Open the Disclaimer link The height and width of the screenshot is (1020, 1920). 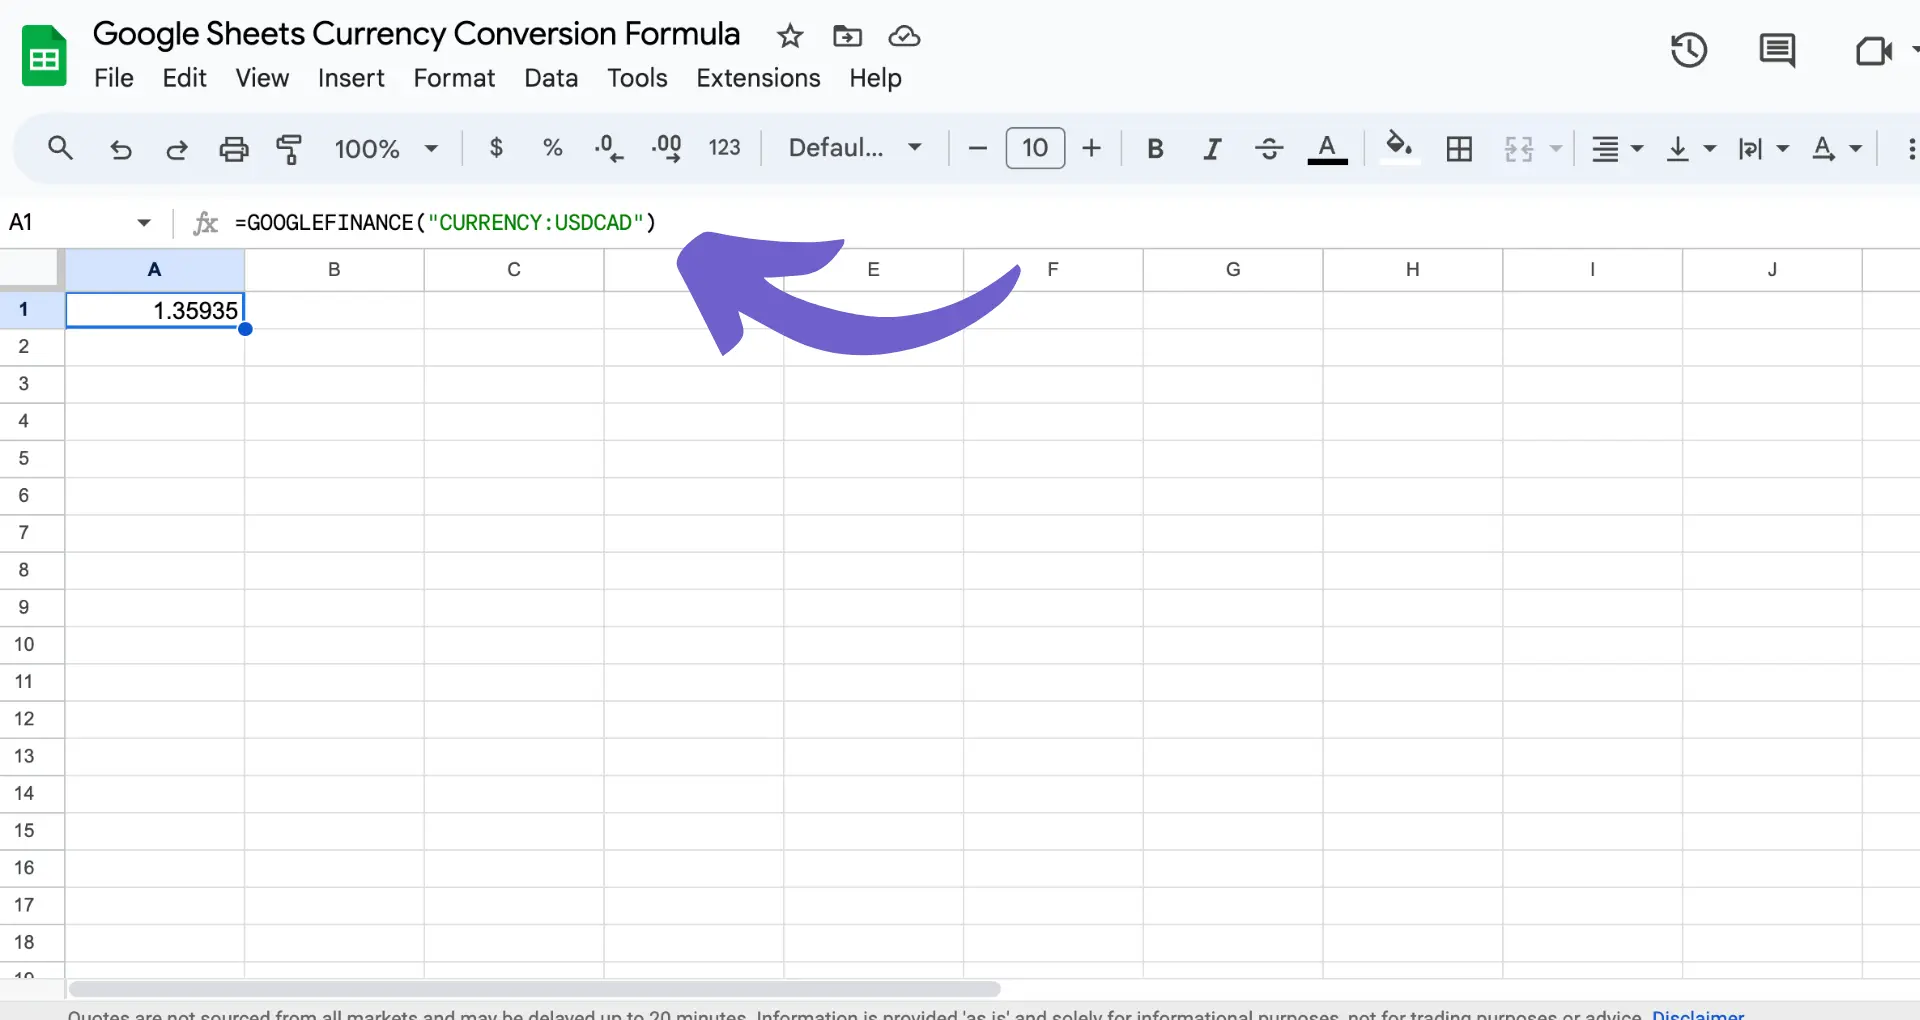click(1698, 1014)
